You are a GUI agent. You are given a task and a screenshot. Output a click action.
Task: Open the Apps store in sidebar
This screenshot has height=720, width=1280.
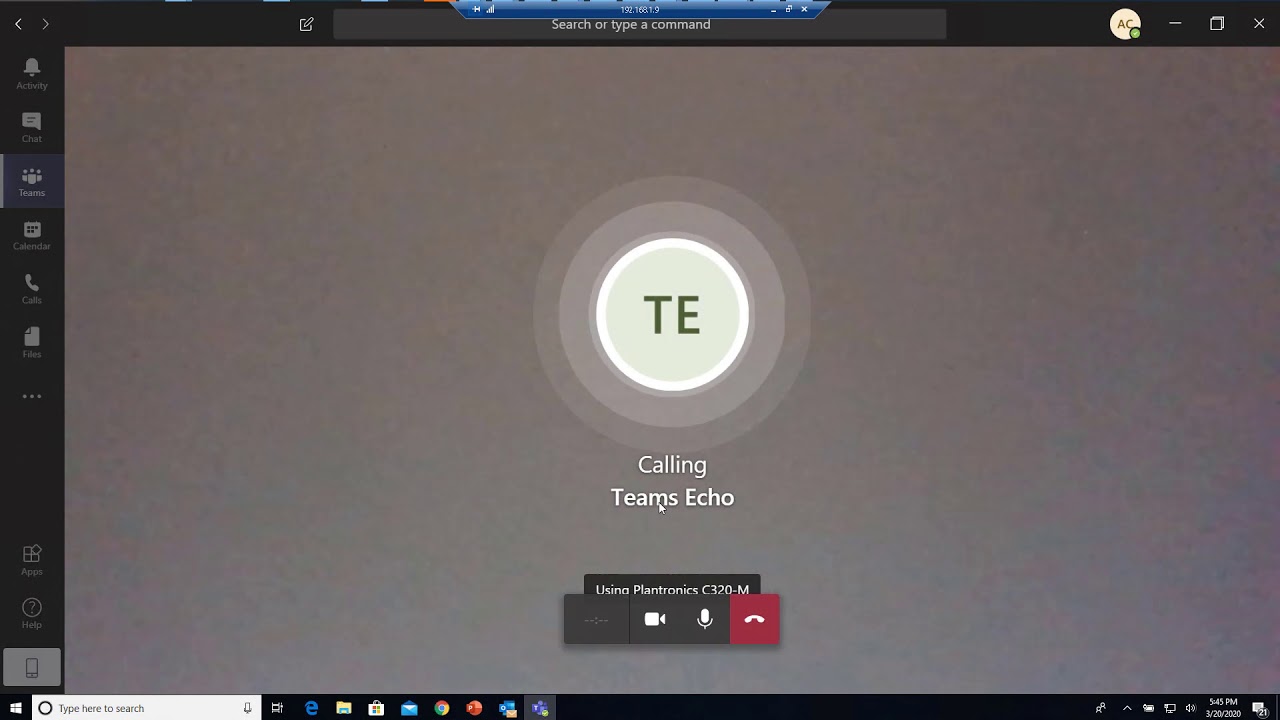tap(32, 560)
